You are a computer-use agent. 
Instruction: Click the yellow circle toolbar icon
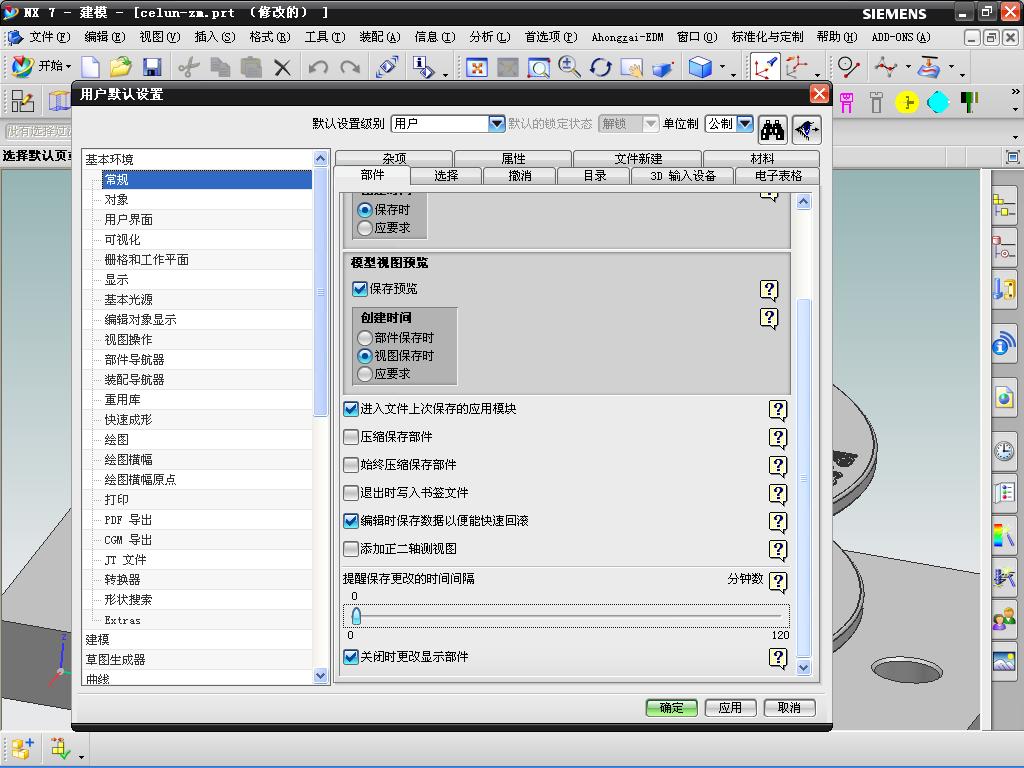click(x=906, y=103)
